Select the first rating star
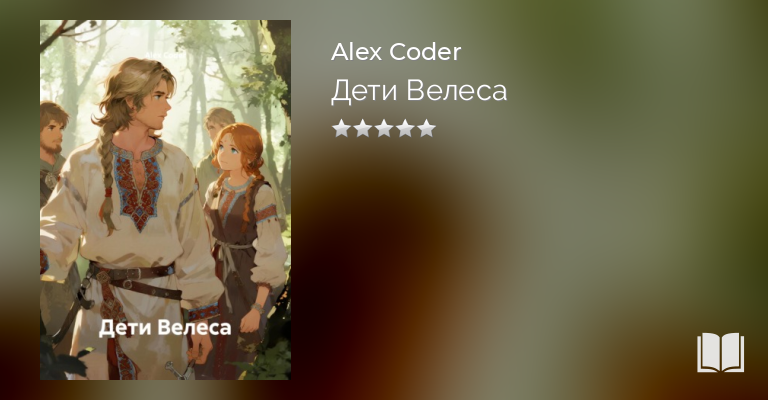Viewport: 768px width, 400px height. click(x=341, y=128)
